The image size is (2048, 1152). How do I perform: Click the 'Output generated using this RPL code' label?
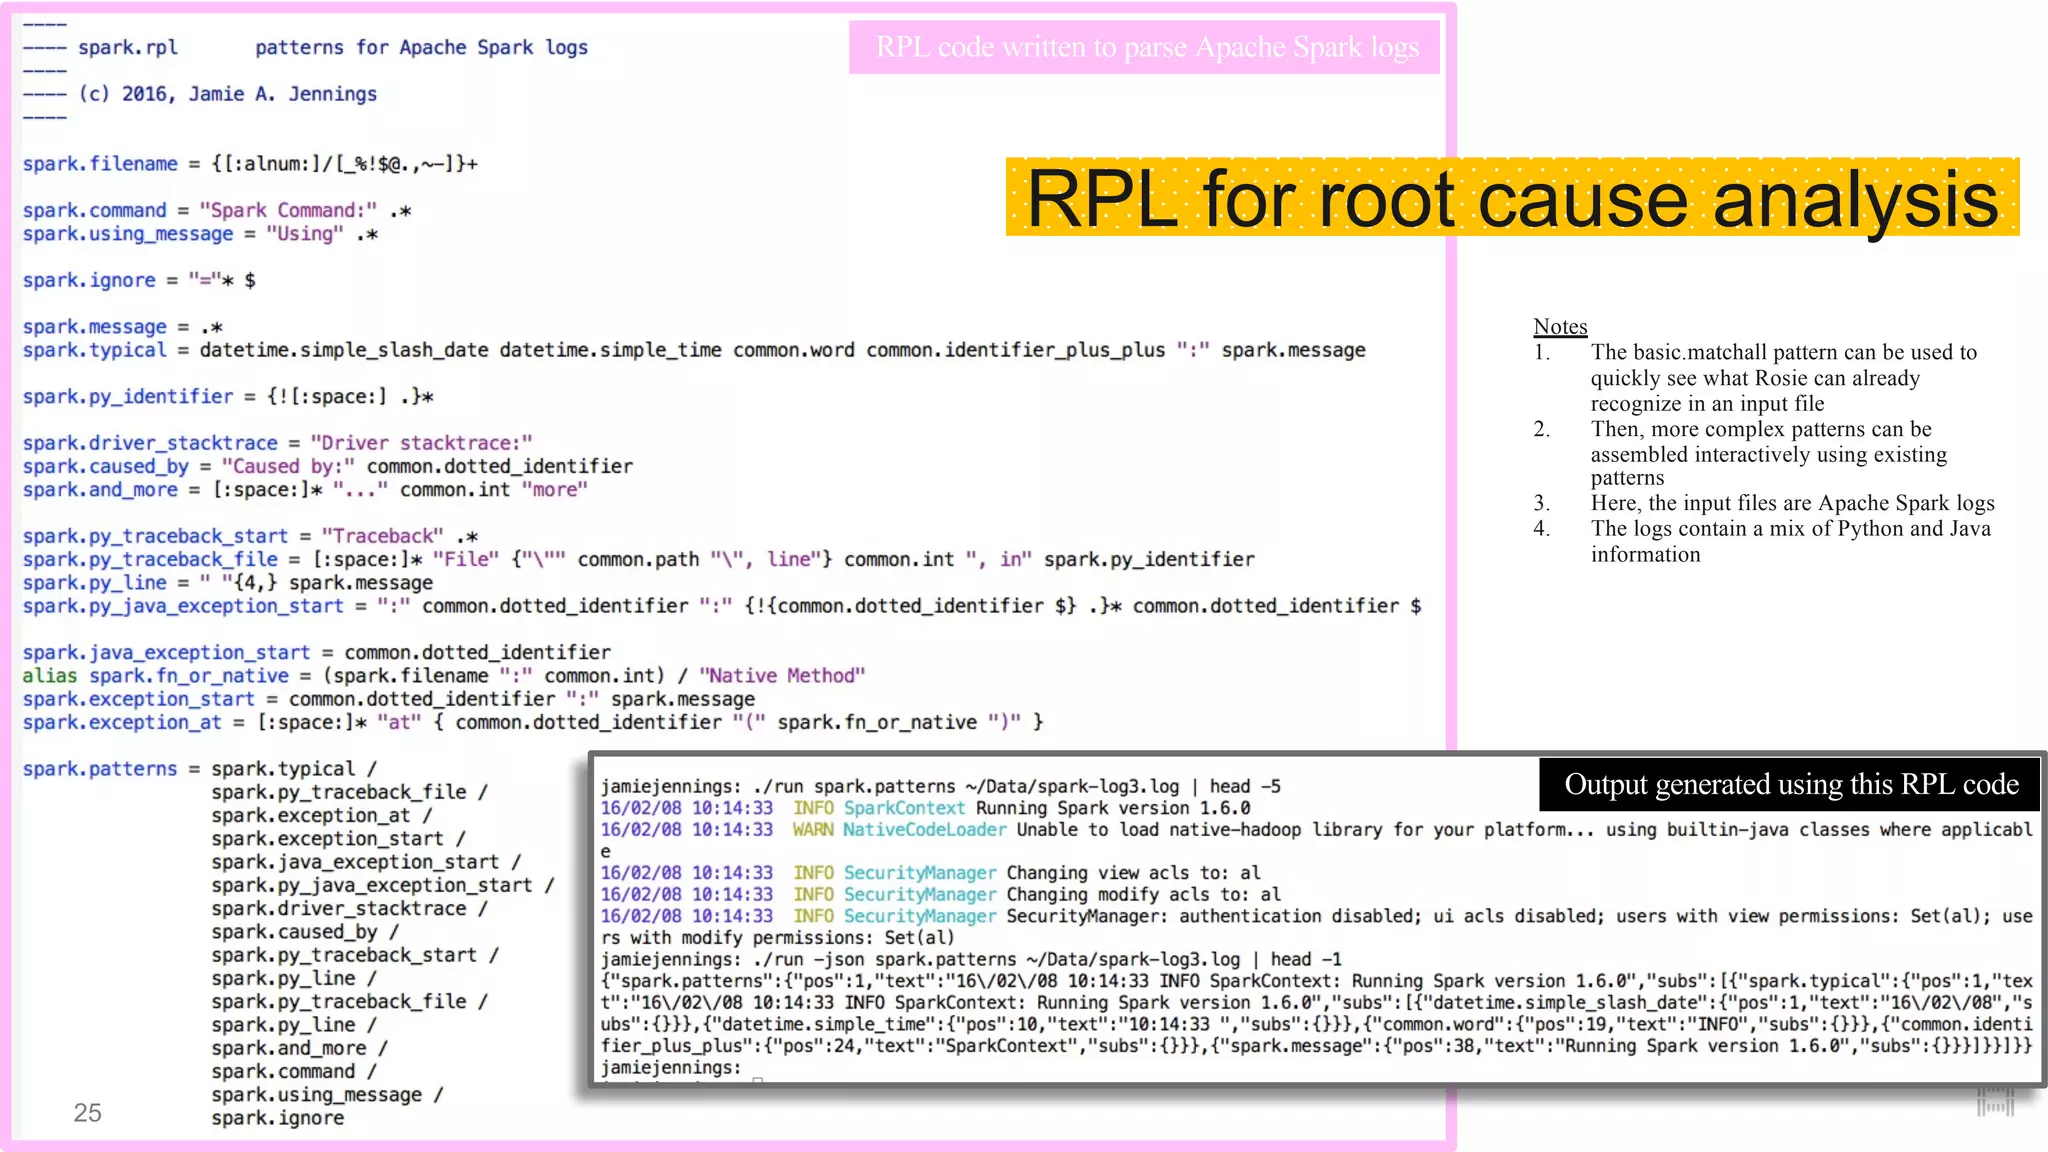click(1791, 784)
